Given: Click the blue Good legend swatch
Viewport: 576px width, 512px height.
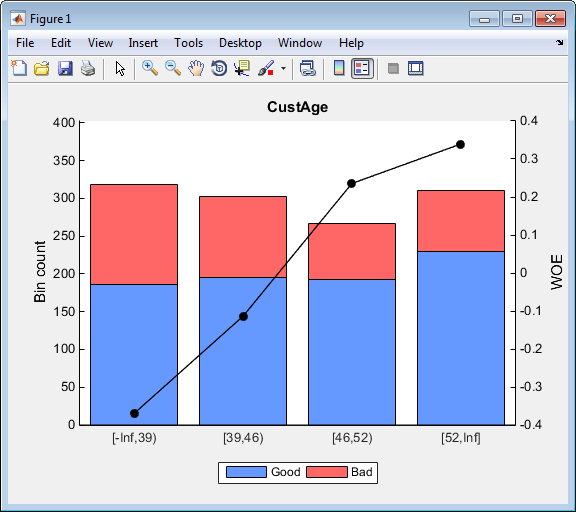Looking at the screenshot, I should 246,472.
